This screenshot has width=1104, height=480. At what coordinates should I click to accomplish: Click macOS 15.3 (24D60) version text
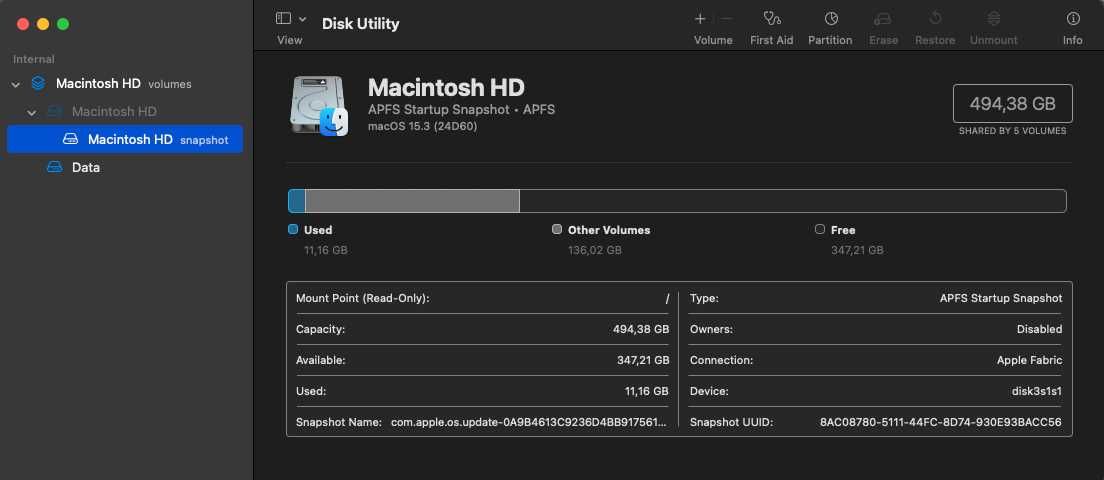coord(422,127)
